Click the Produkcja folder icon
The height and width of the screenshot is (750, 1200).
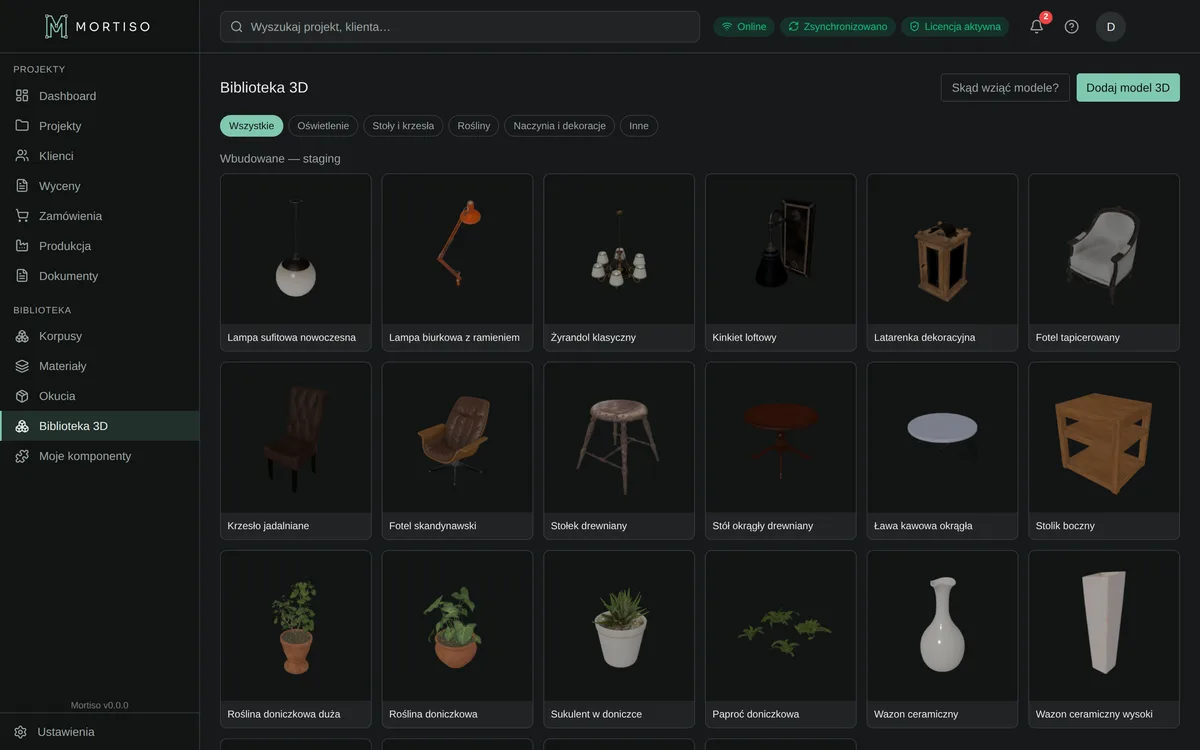coord(22,246)
